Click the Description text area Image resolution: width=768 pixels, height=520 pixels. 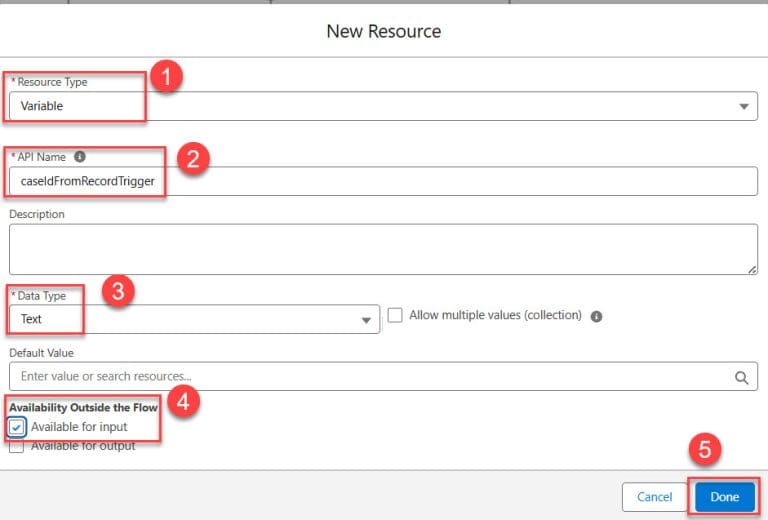point(383,249)
